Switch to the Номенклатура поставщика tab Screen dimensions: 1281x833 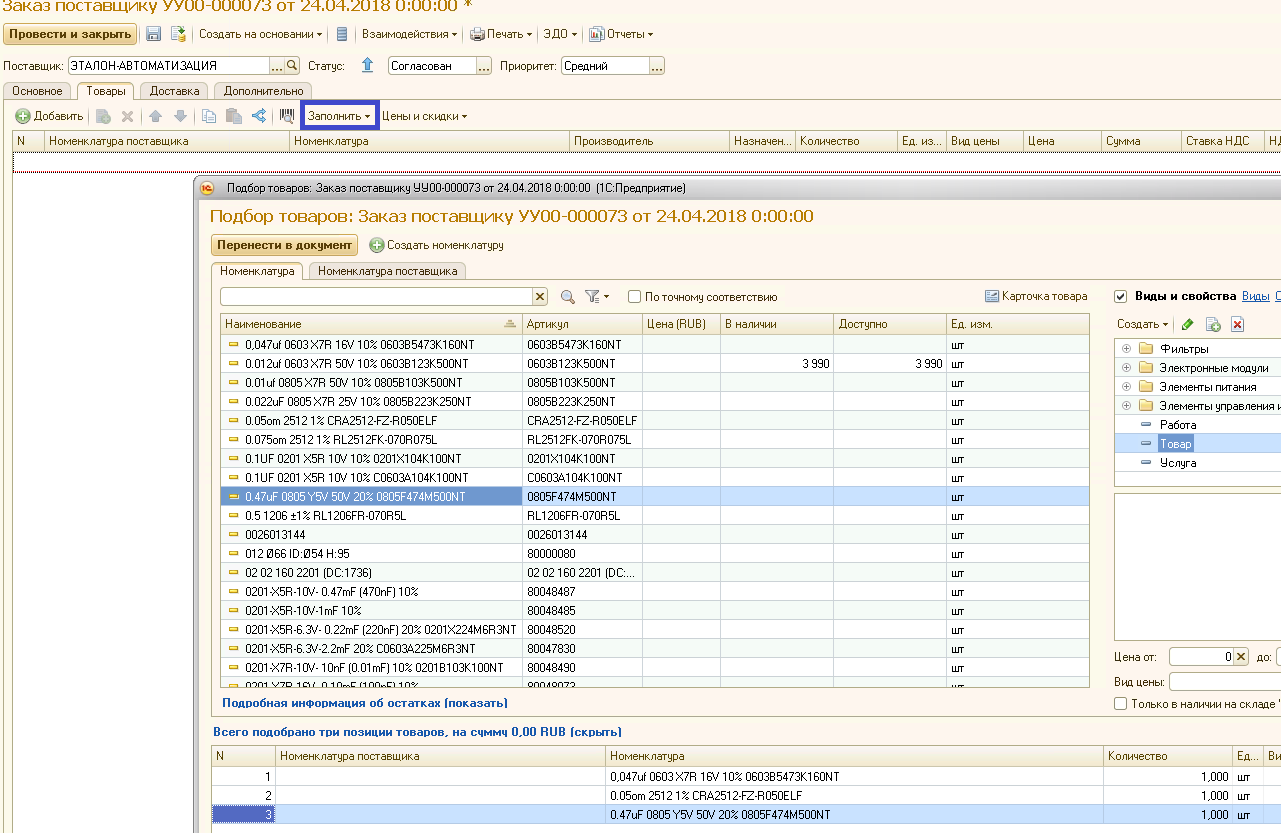click(x=388, y=271)
